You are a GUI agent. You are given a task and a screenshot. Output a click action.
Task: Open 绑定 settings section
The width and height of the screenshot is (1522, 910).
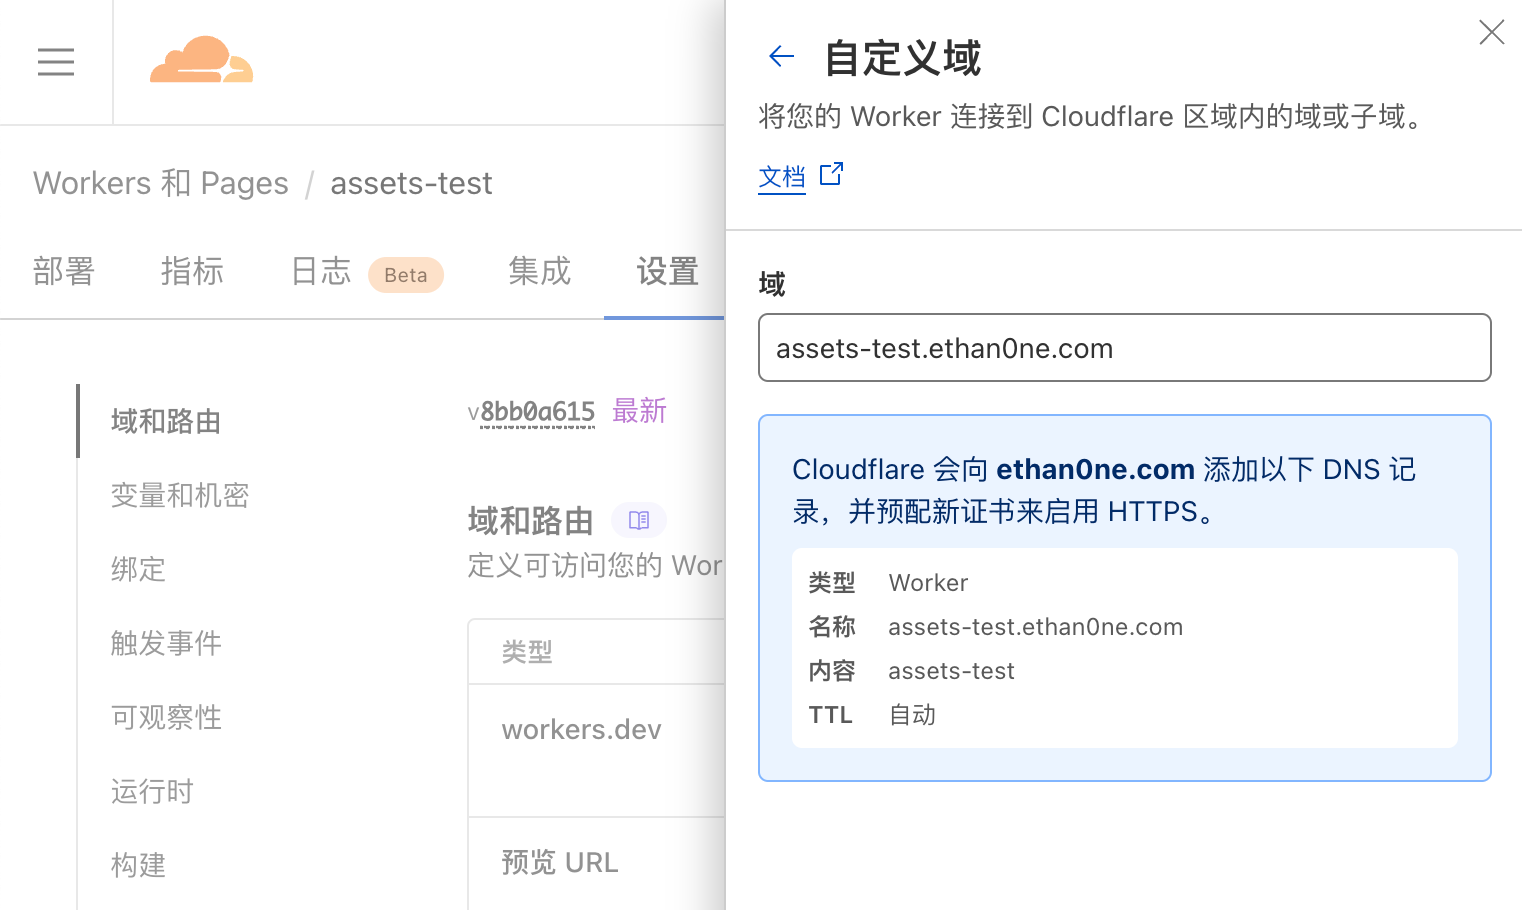coord(138,569)
